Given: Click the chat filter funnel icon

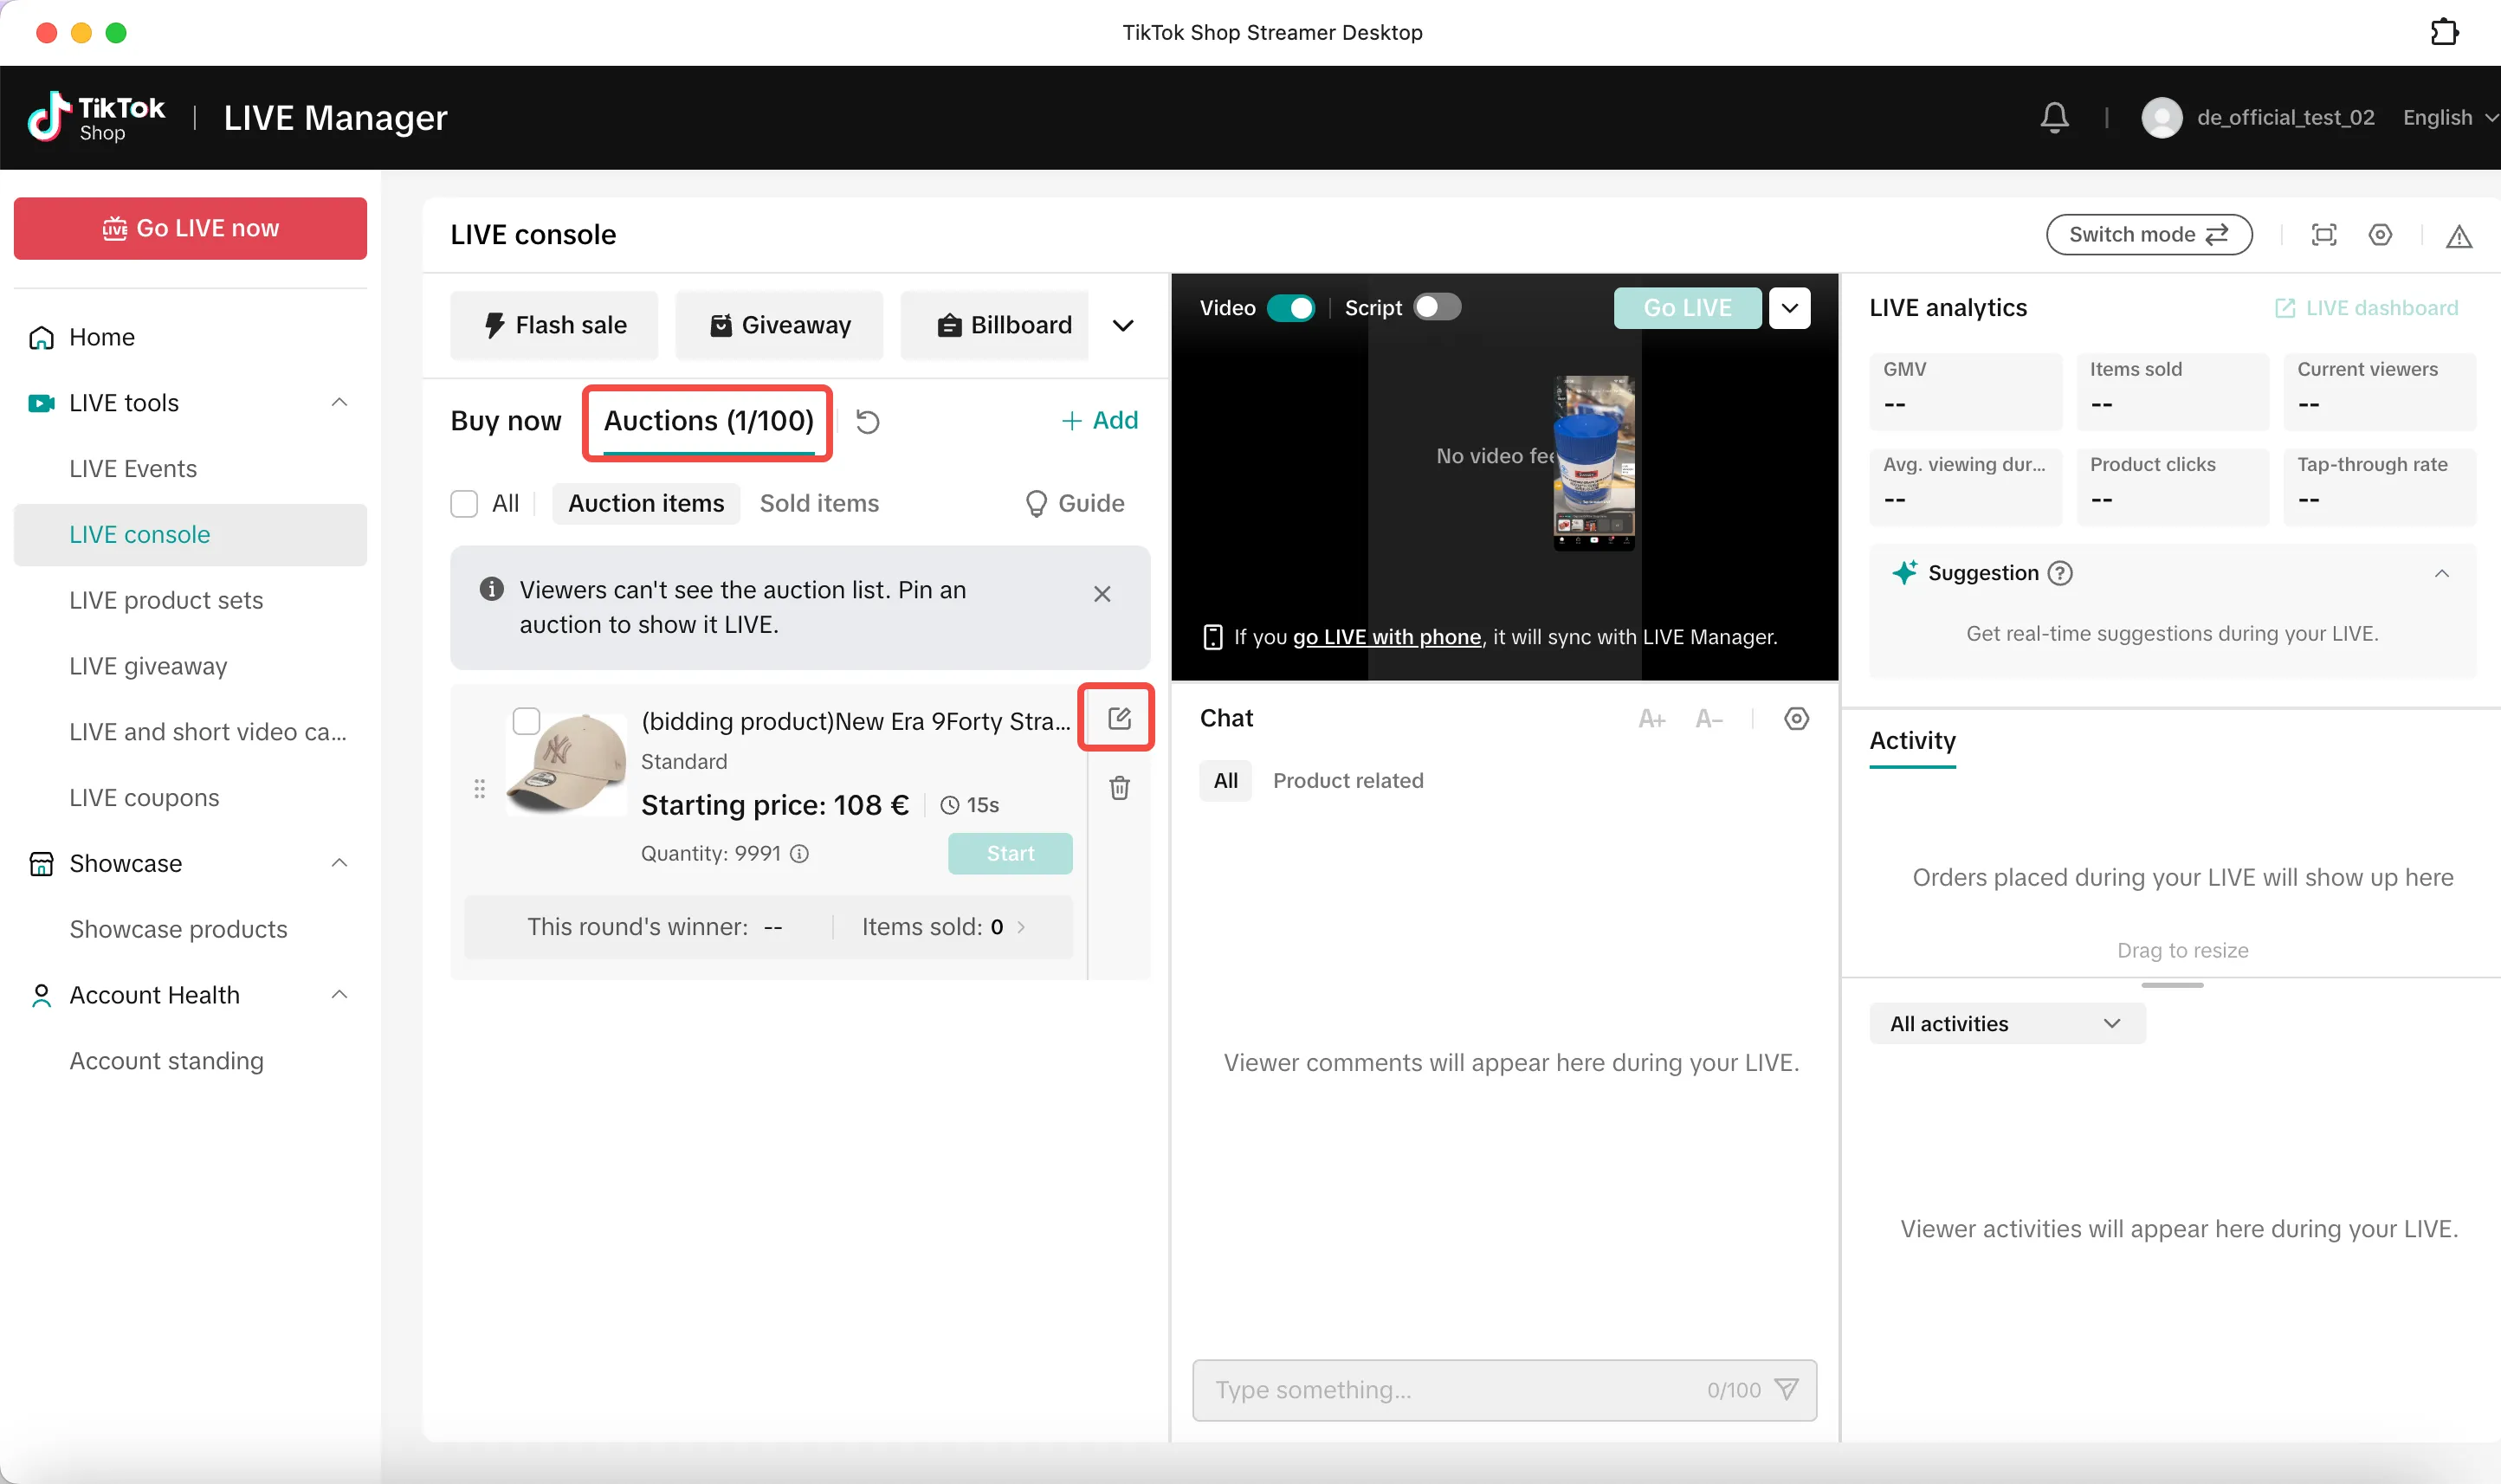Looking at the screenshot, I should click(1786, 1389).
